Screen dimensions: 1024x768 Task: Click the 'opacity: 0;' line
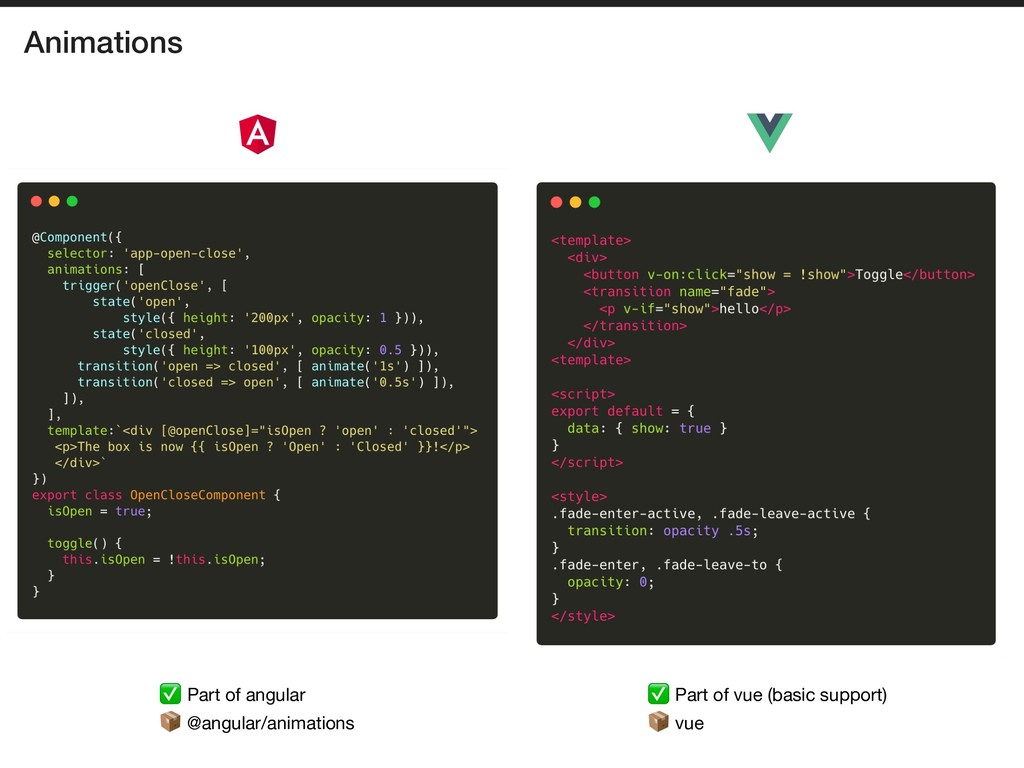coord(611,582)
